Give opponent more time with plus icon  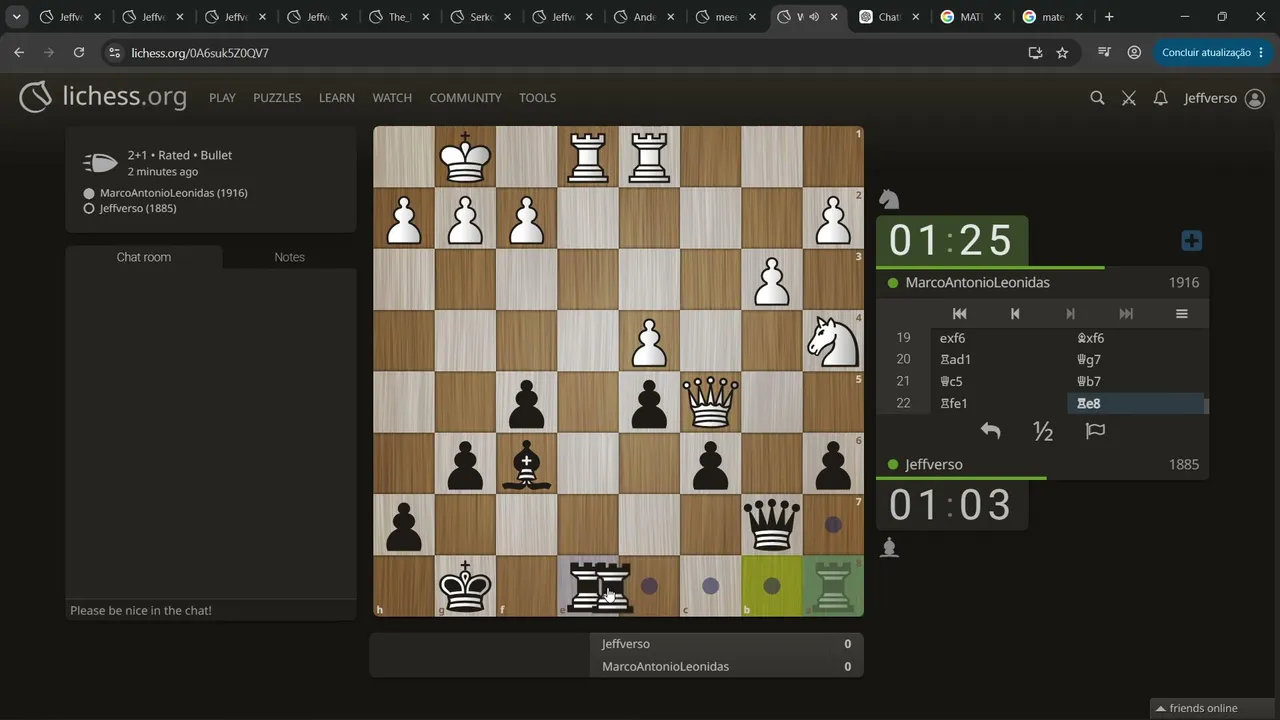click(x=1191, y=241)
